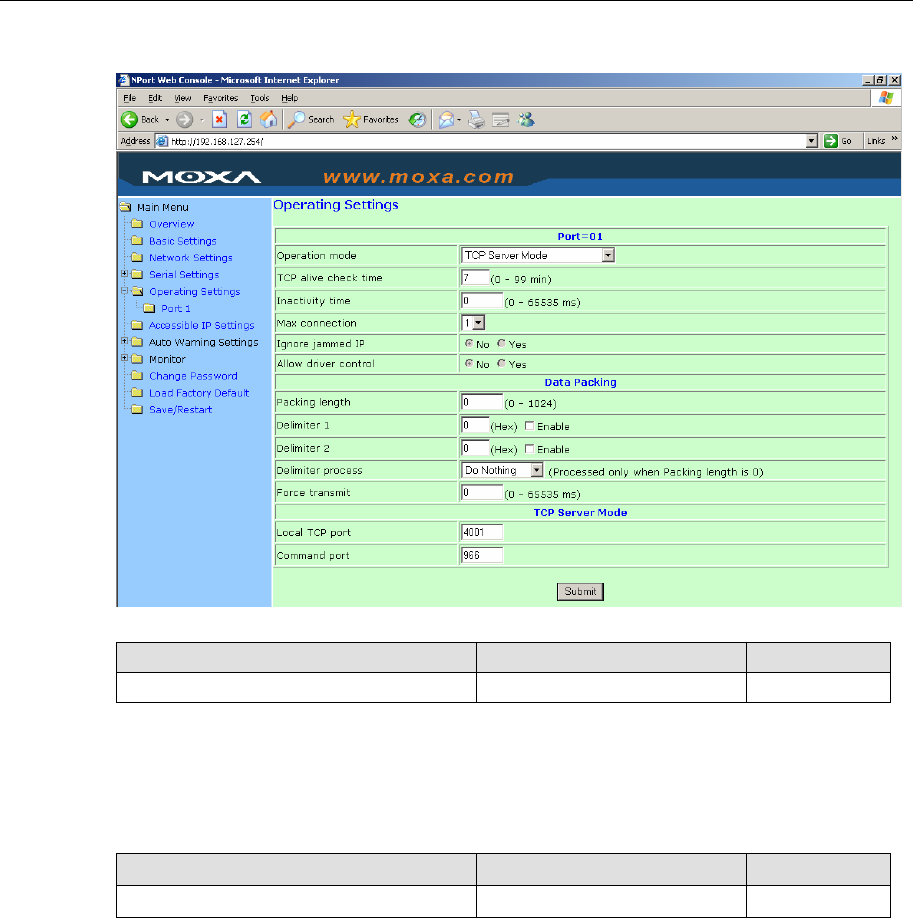Open the Max connection dropdown

[478, 323]
